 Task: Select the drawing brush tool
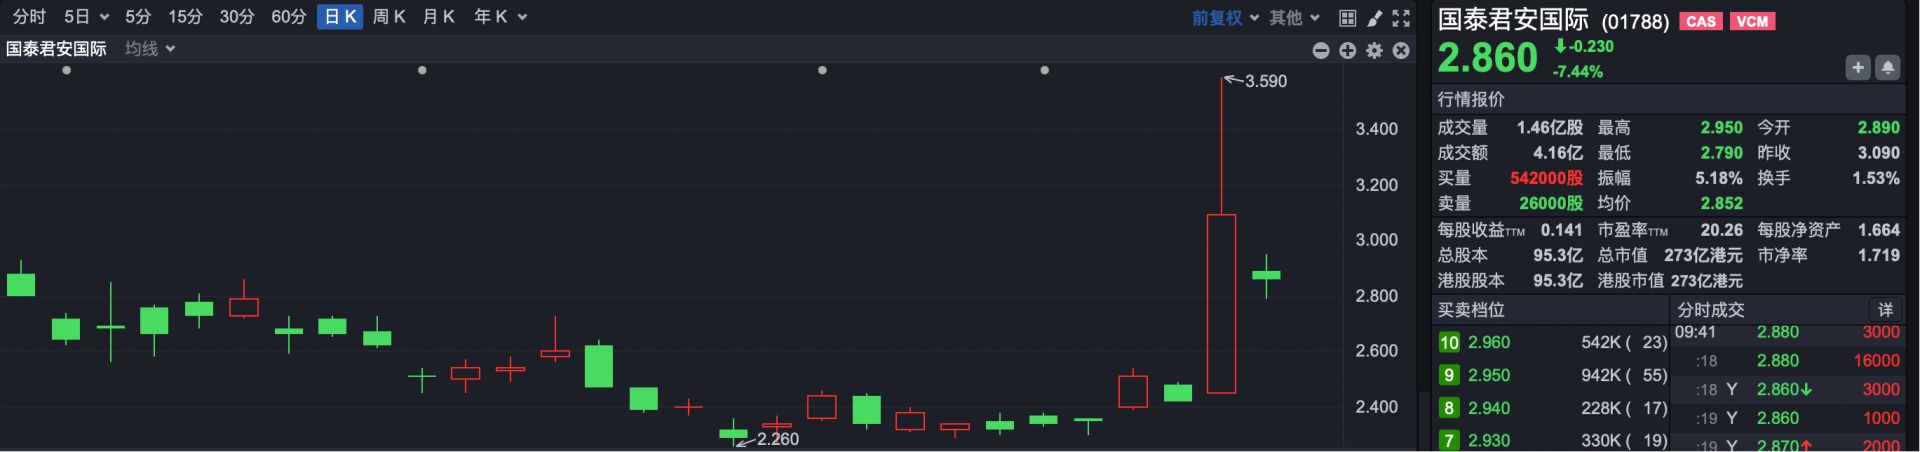tap(1375, 18)
